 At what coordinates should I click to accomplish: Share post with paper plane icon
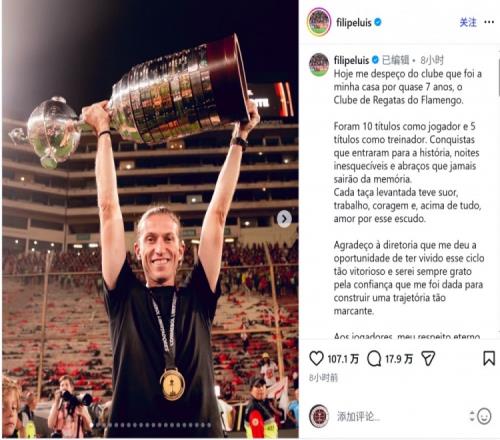(428, 359)
